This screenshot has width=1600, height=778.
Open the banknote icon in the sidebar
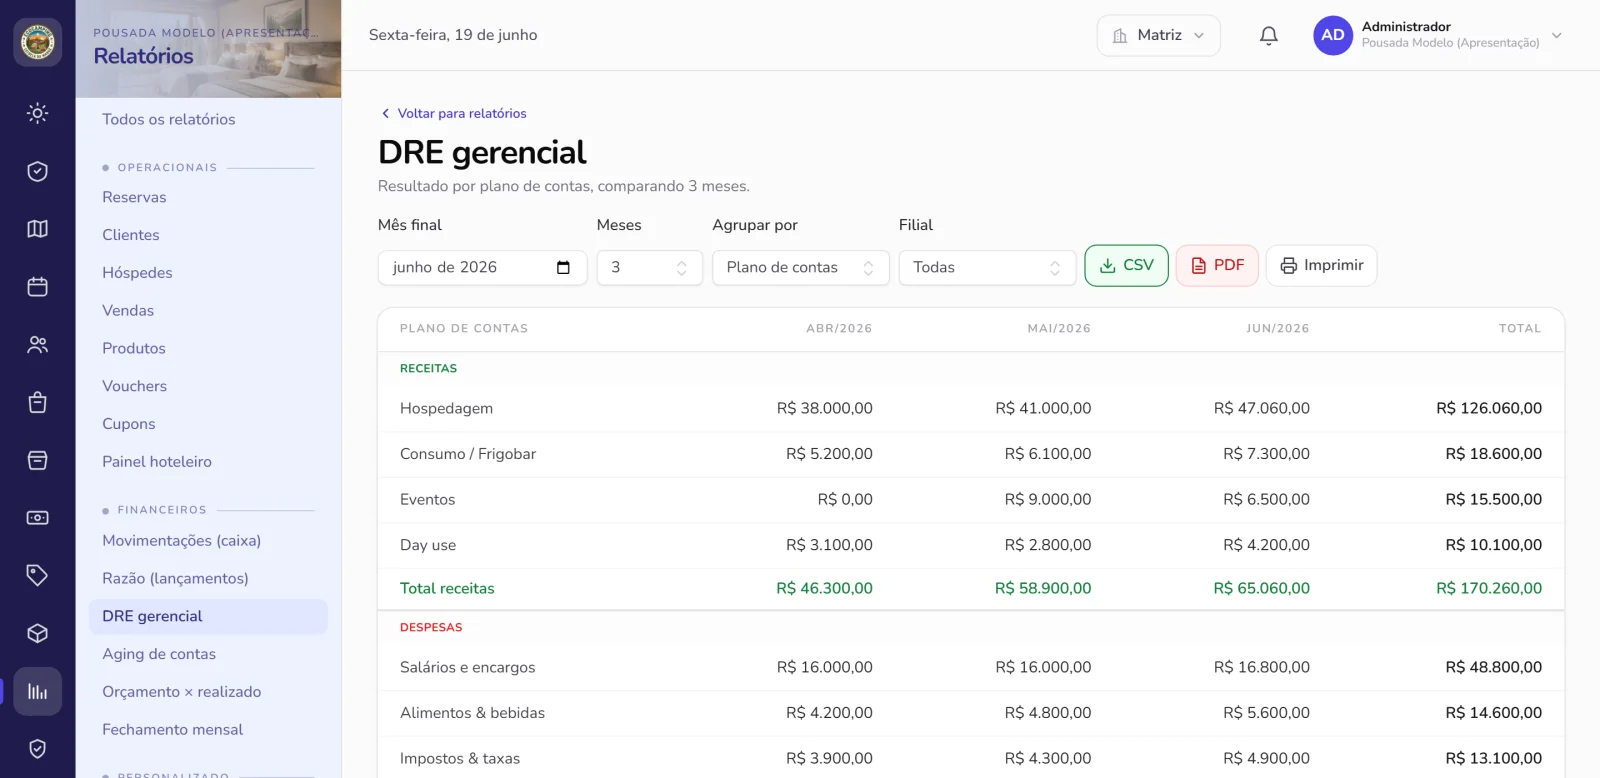[38, 518]
